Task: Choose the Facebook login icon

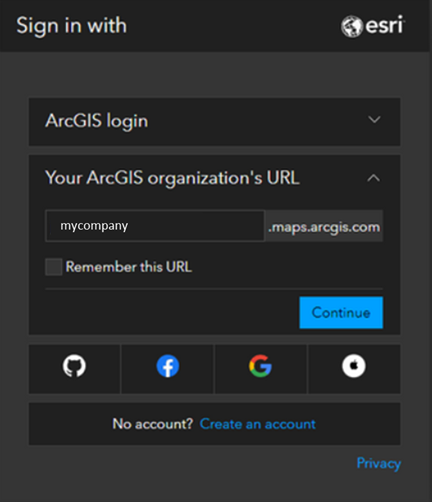Action: 168,366
